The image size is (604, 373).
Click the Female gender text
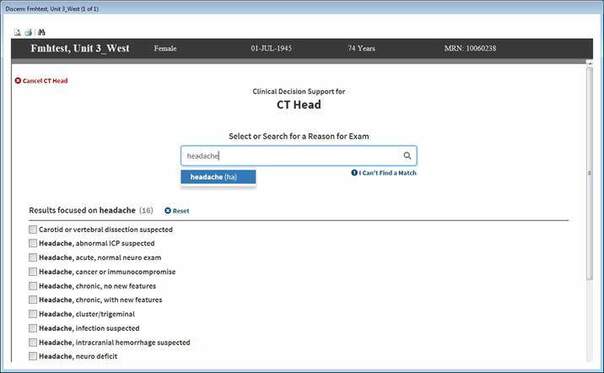pos(165,48)
